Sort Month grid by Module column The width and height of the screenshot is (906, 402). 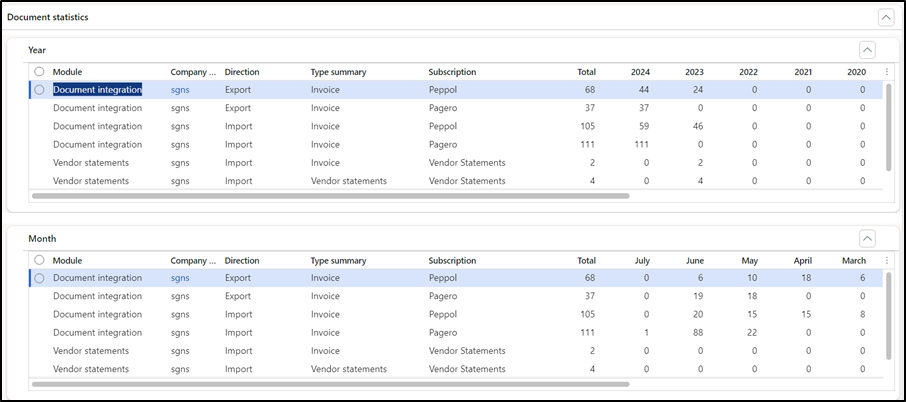point(68,260)
